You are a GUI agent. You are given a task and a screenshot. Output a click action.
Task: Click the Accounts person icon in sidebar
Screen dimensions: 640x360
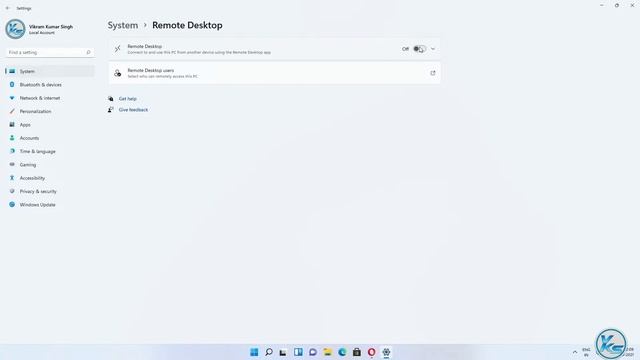[x=12, y=138]
